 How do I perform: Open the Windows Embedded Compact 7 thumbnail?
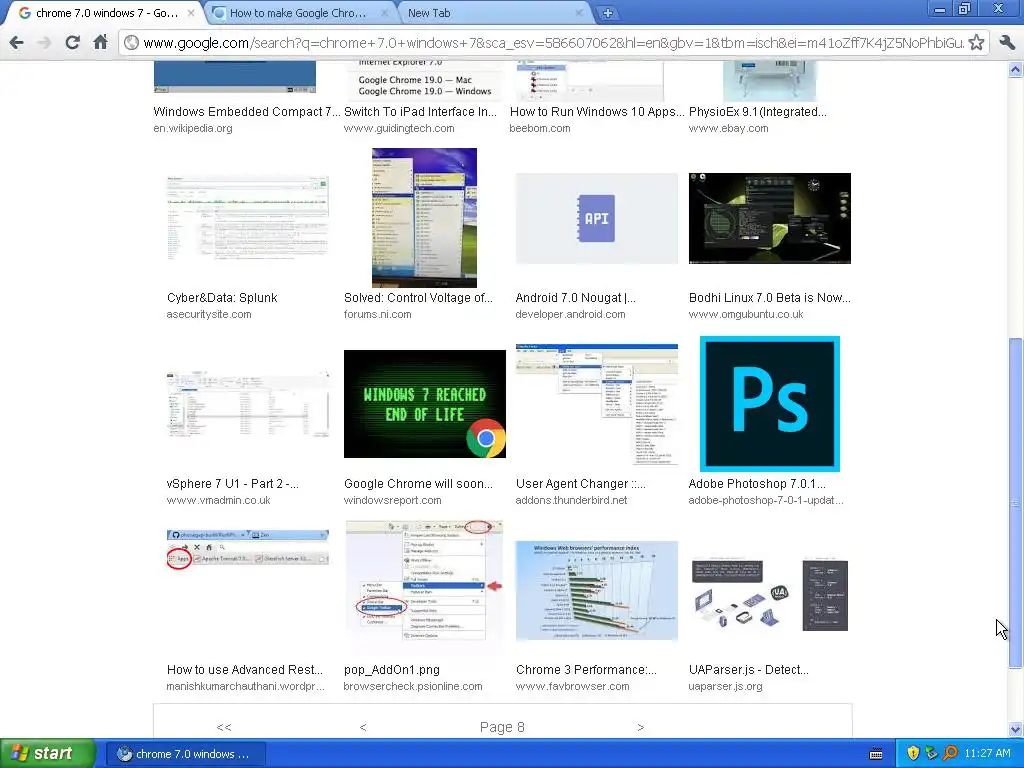tap(234, 77)
